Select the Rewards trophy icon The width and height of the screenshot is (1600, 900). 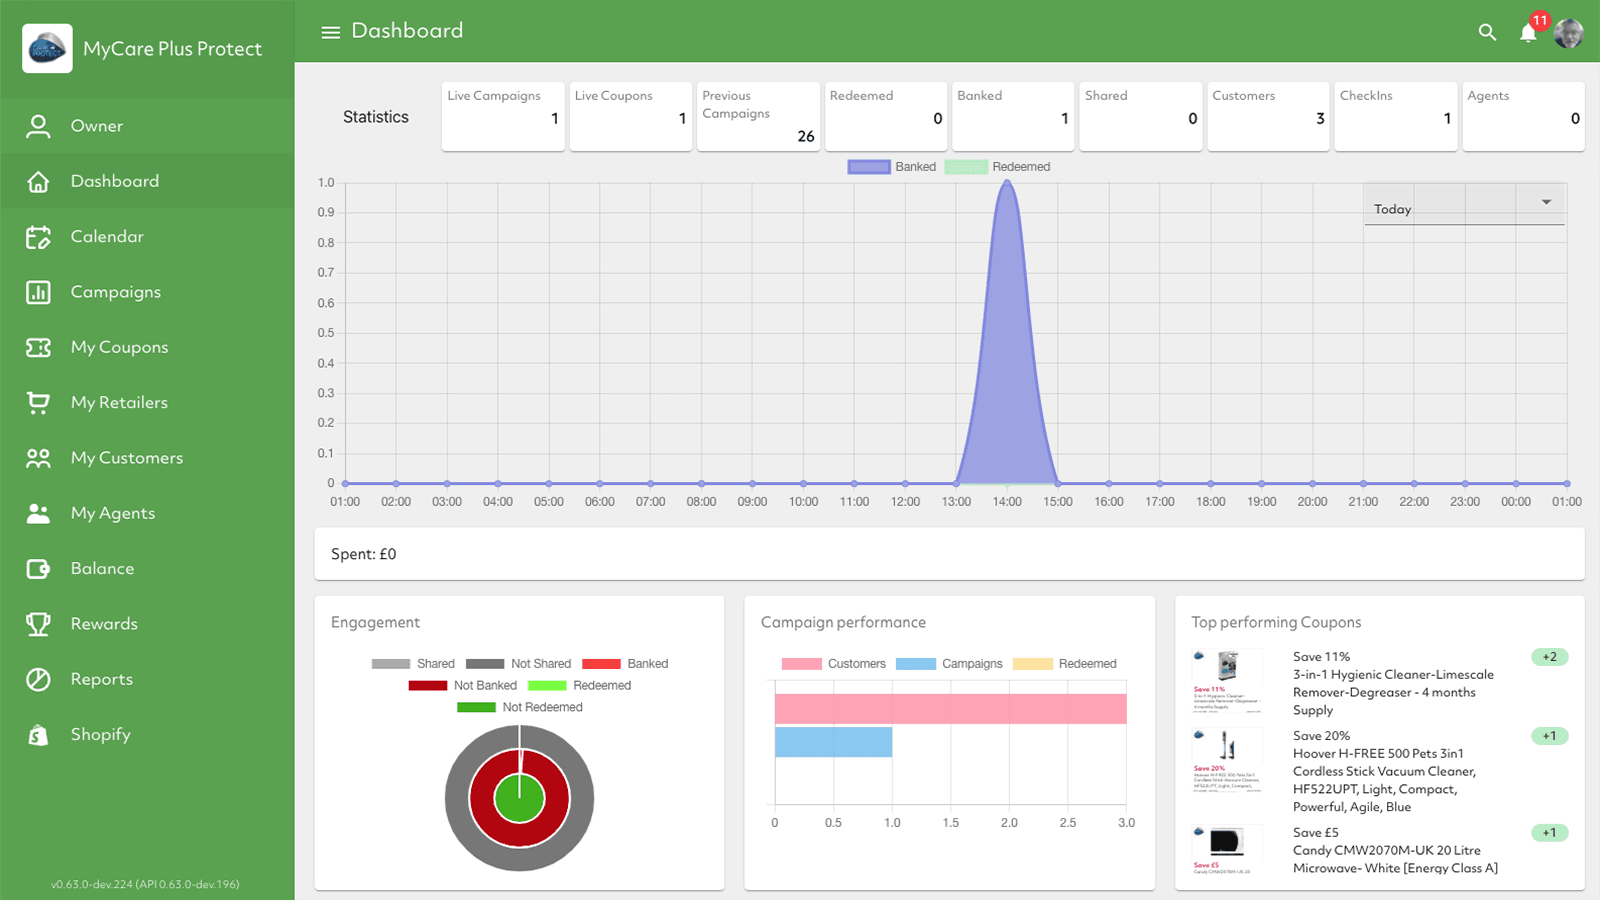[37, 623]
